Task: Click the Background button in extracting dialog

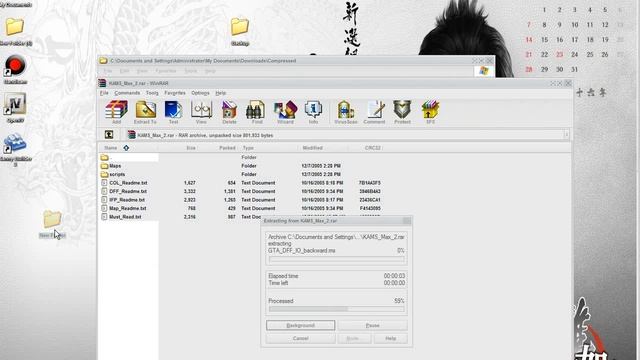Action: pyautogui.click(x=300, y=325)
